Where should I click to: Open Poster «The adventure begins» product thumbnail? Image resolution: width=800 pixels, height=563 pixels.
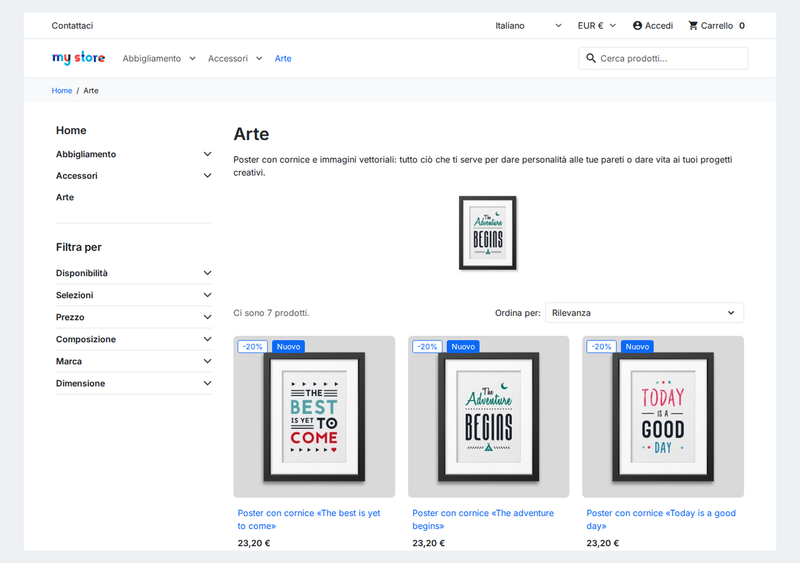488,417
